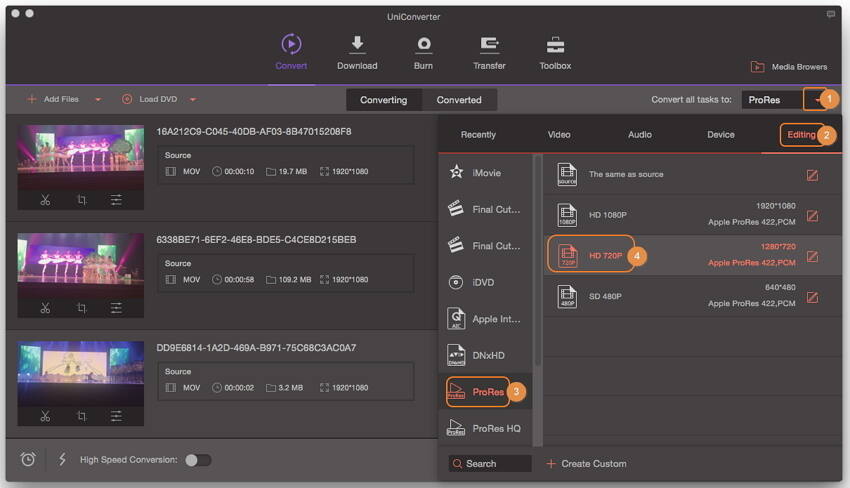Click the feedback chat icon in title bar
850x488 pixels.
(x=830, y=14)
